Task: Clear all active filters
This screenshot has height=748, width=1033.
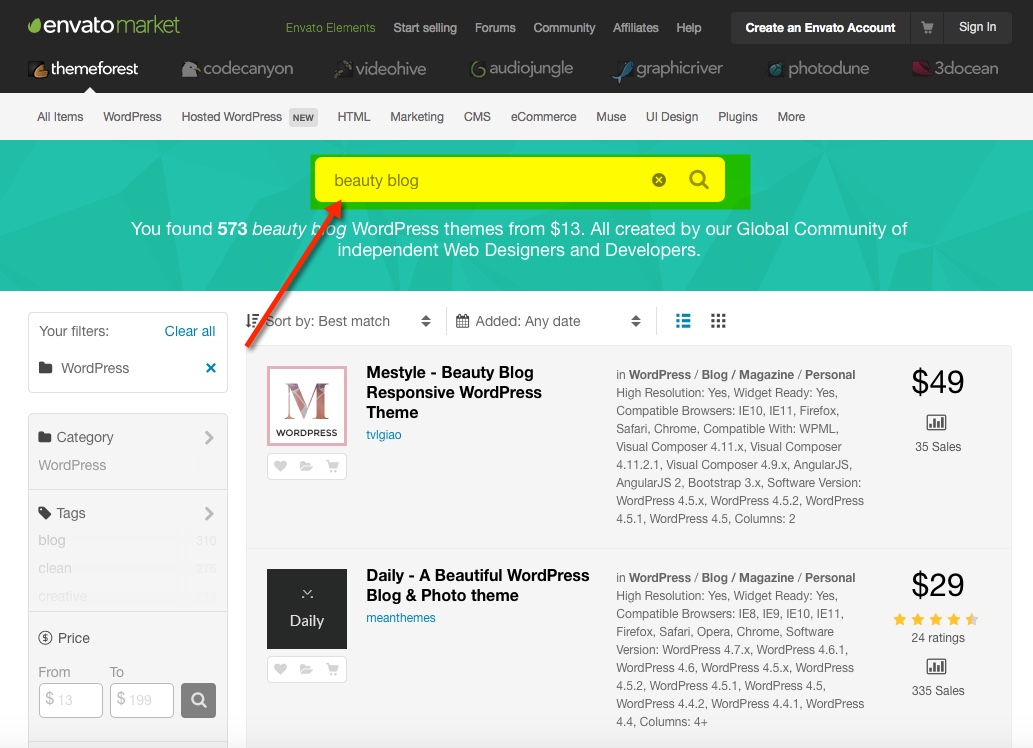Action: click(x=190, y=331)
